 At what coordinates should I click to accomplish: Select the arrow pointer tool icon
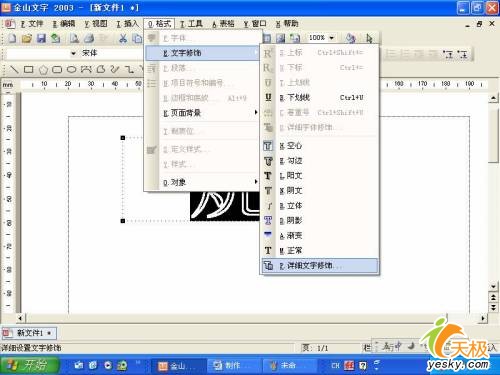(x=369, y=38)
